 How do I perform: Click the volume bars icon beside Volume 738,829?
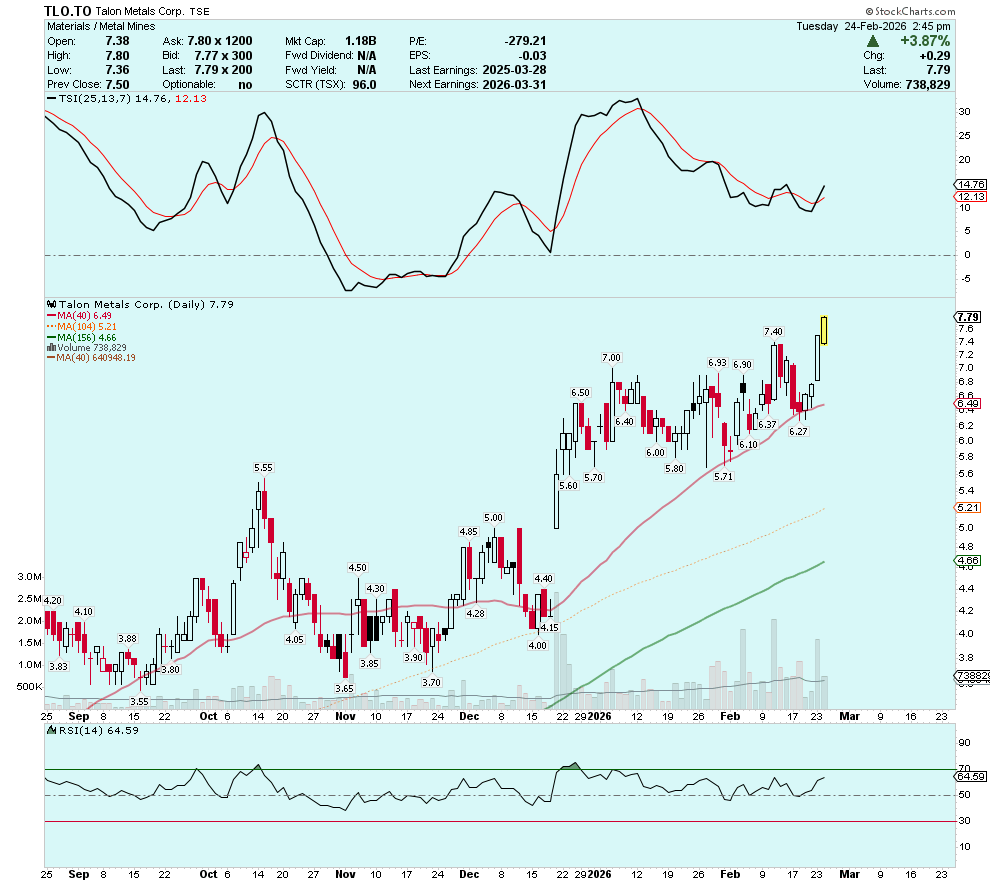pyautogui.click(x=51, y=347)
